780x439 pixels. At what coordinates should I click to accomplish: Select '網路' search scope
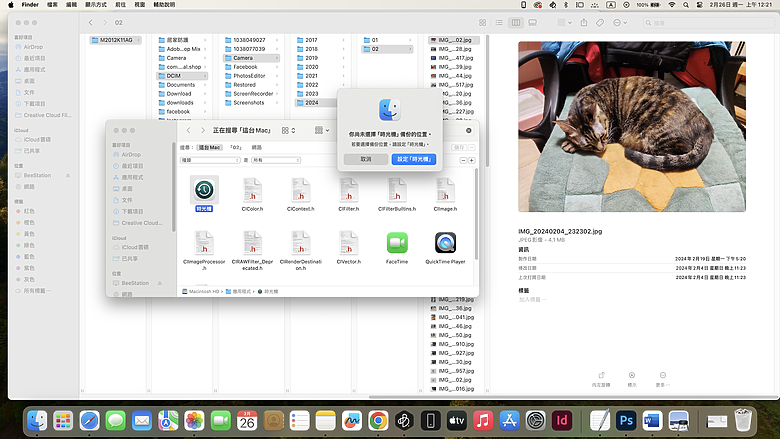[x=257, y=147]
